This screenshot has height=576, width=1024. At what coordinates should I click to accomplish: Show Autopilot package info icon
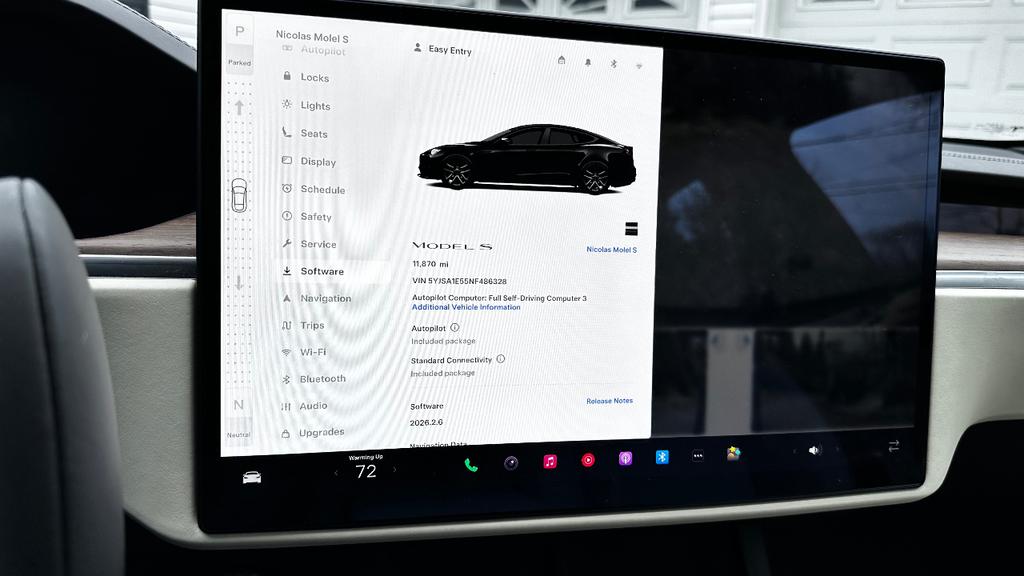[x=455, y=327]
